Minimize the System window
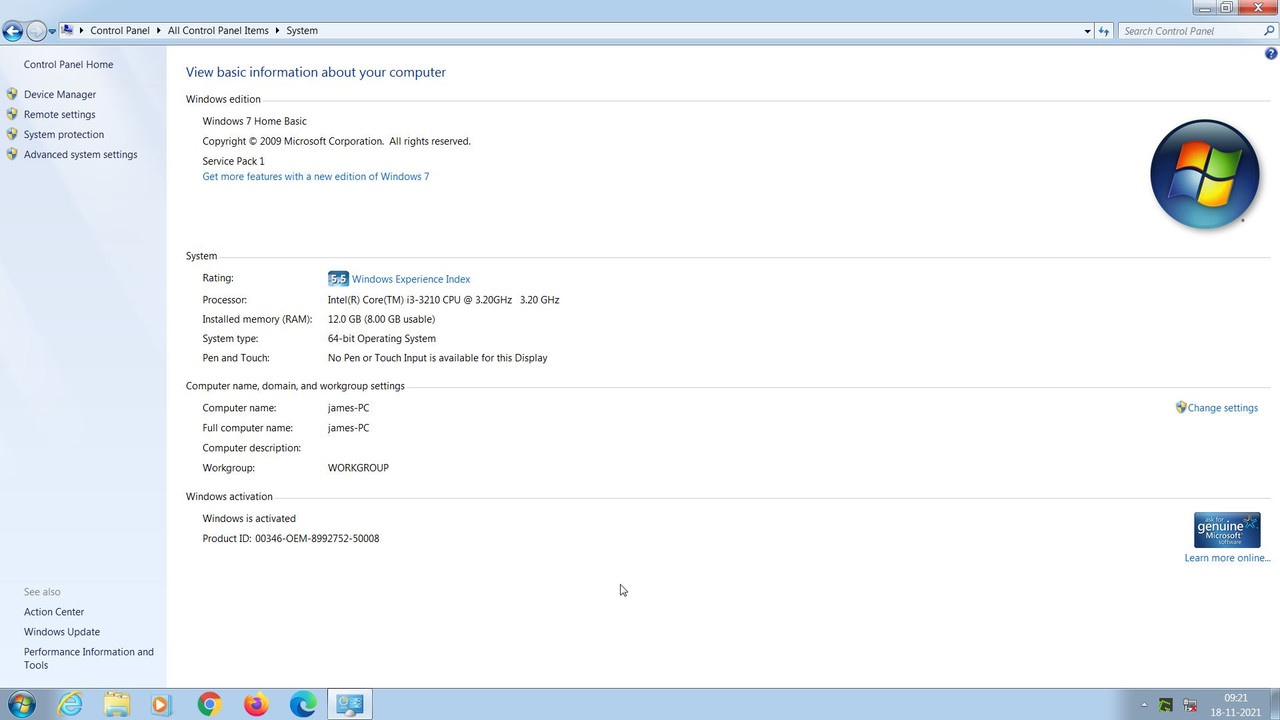 [x=1206, y=7]
